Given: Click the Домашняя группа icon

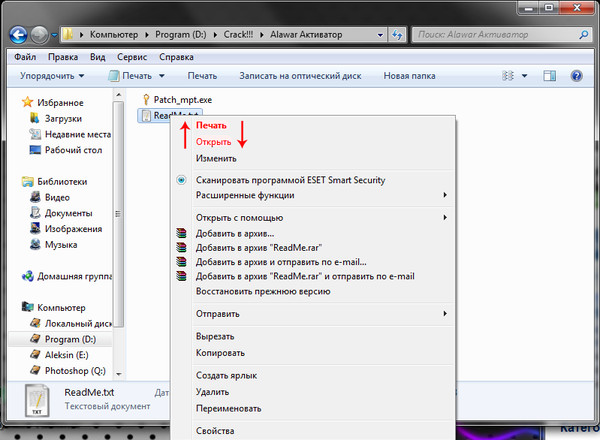Looking at the screenshot, I should click(x=29, y=274).
